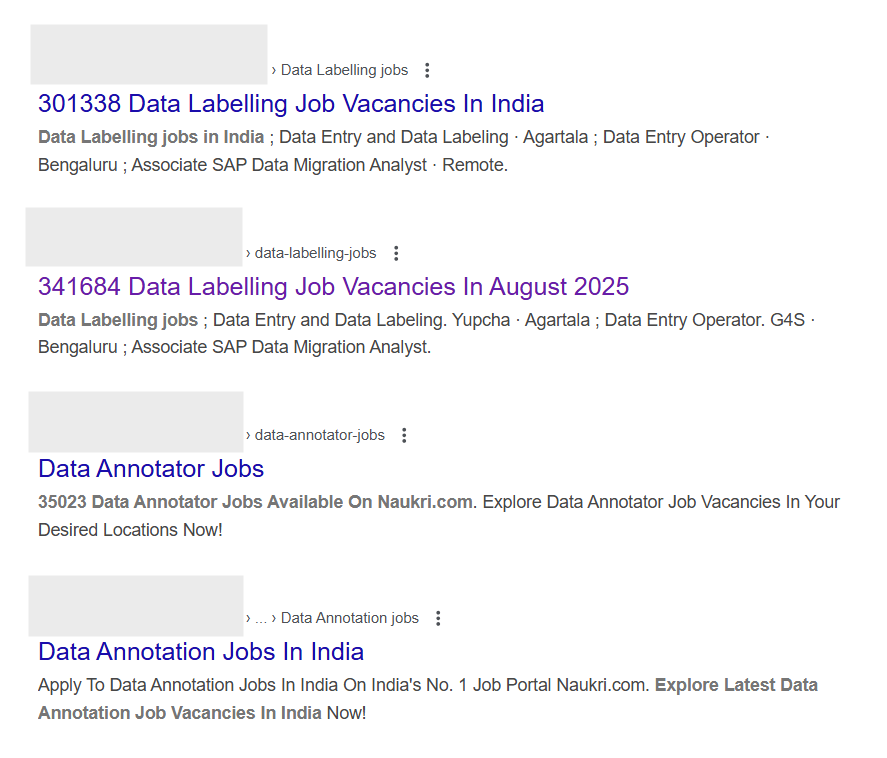Visit the "Data Annotator Jobs" result
This screenshot has height=758, width=887.
151,469
